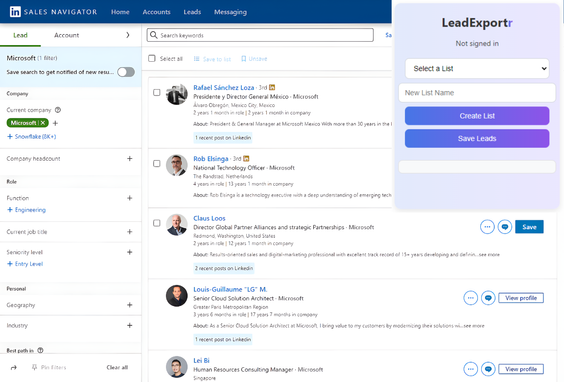564x382 pixels.
Task: Open Louis-Guillaume M. profile photo
Action: [177, 296]
